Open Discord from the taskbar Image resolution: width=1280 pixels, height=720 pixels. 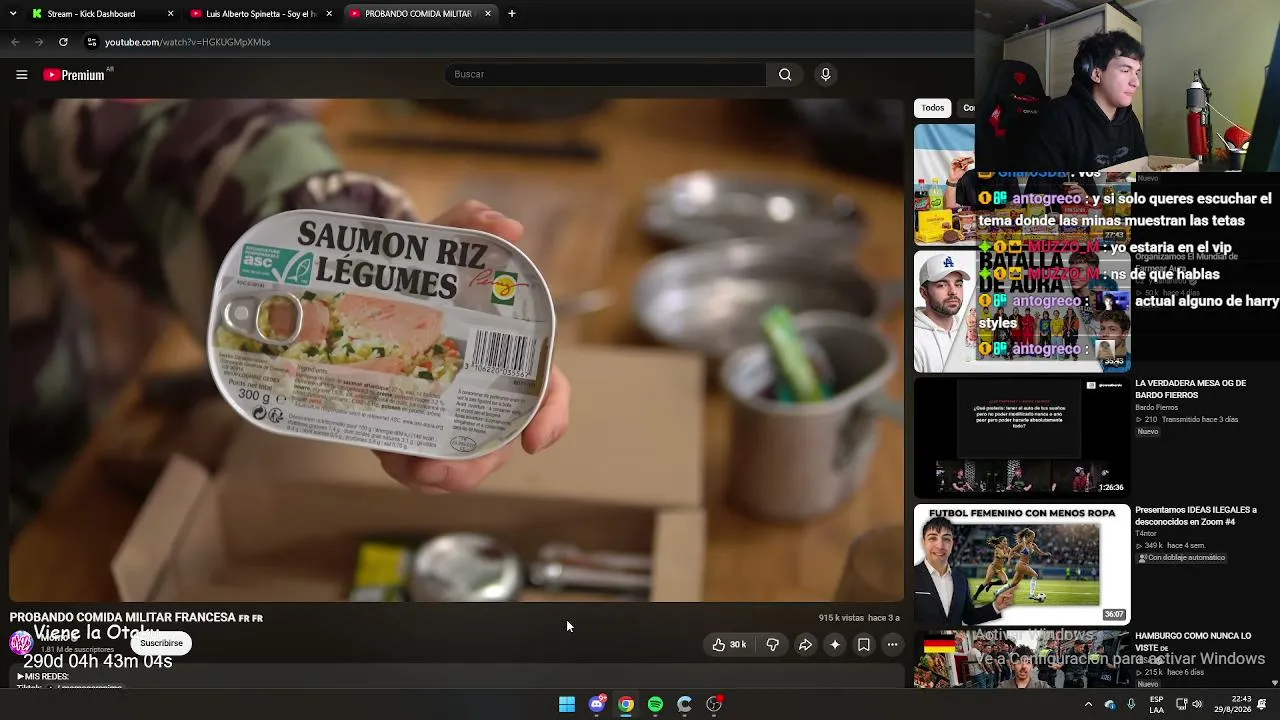click(x=597, y=704)
